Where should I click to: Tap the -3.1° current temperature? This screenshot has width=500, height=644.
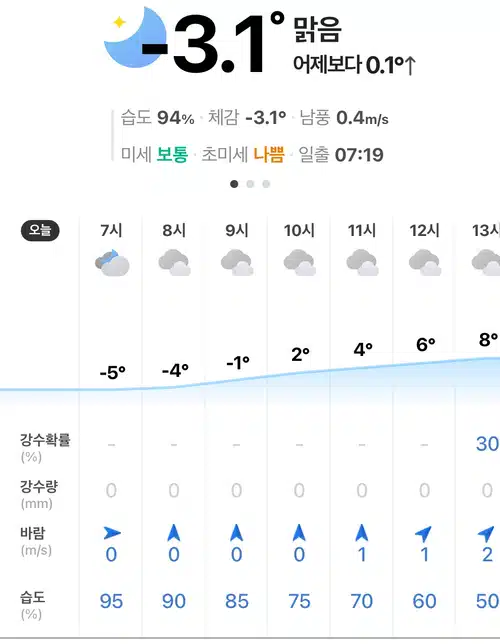(x=213, y=43)
